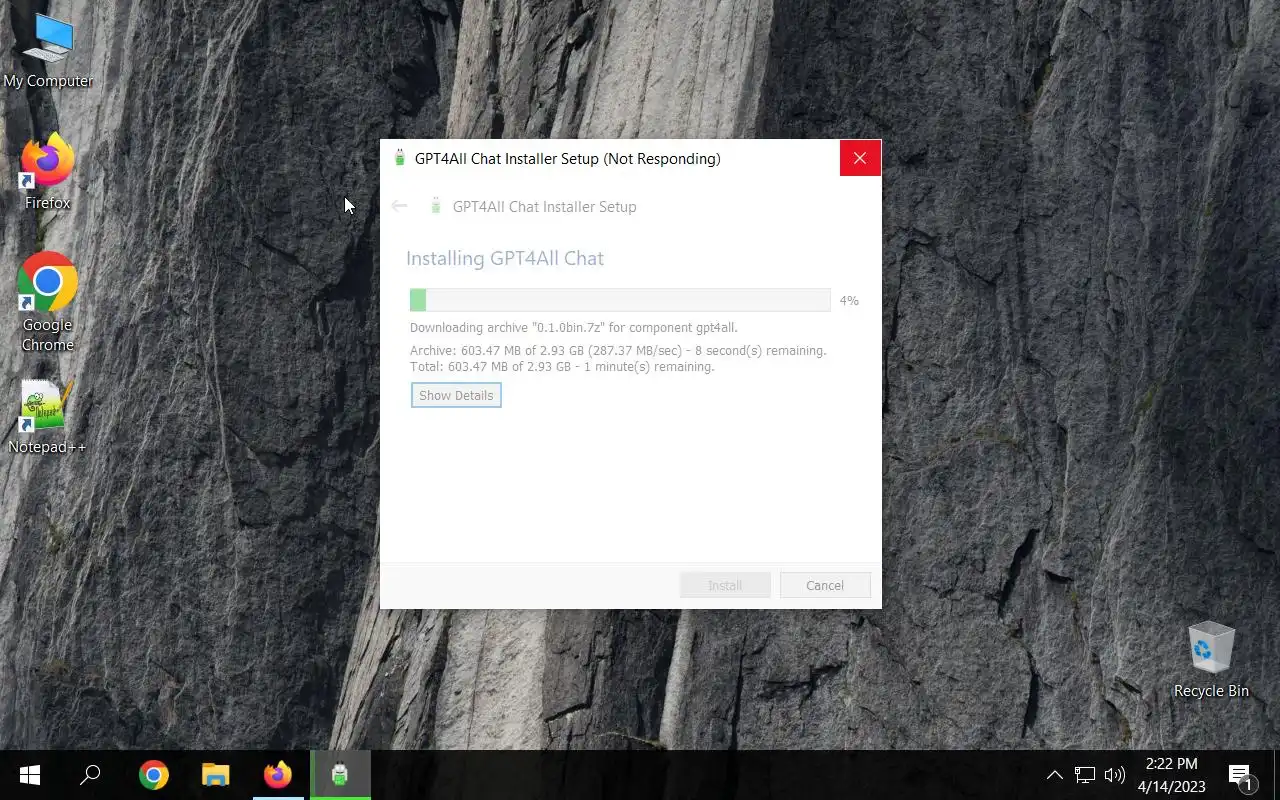Image resolution: width=1280 pixels, height=800 pixels.
Task: Click the 'Installing GPT4All Chat' heading
Action: coord(505,258)
